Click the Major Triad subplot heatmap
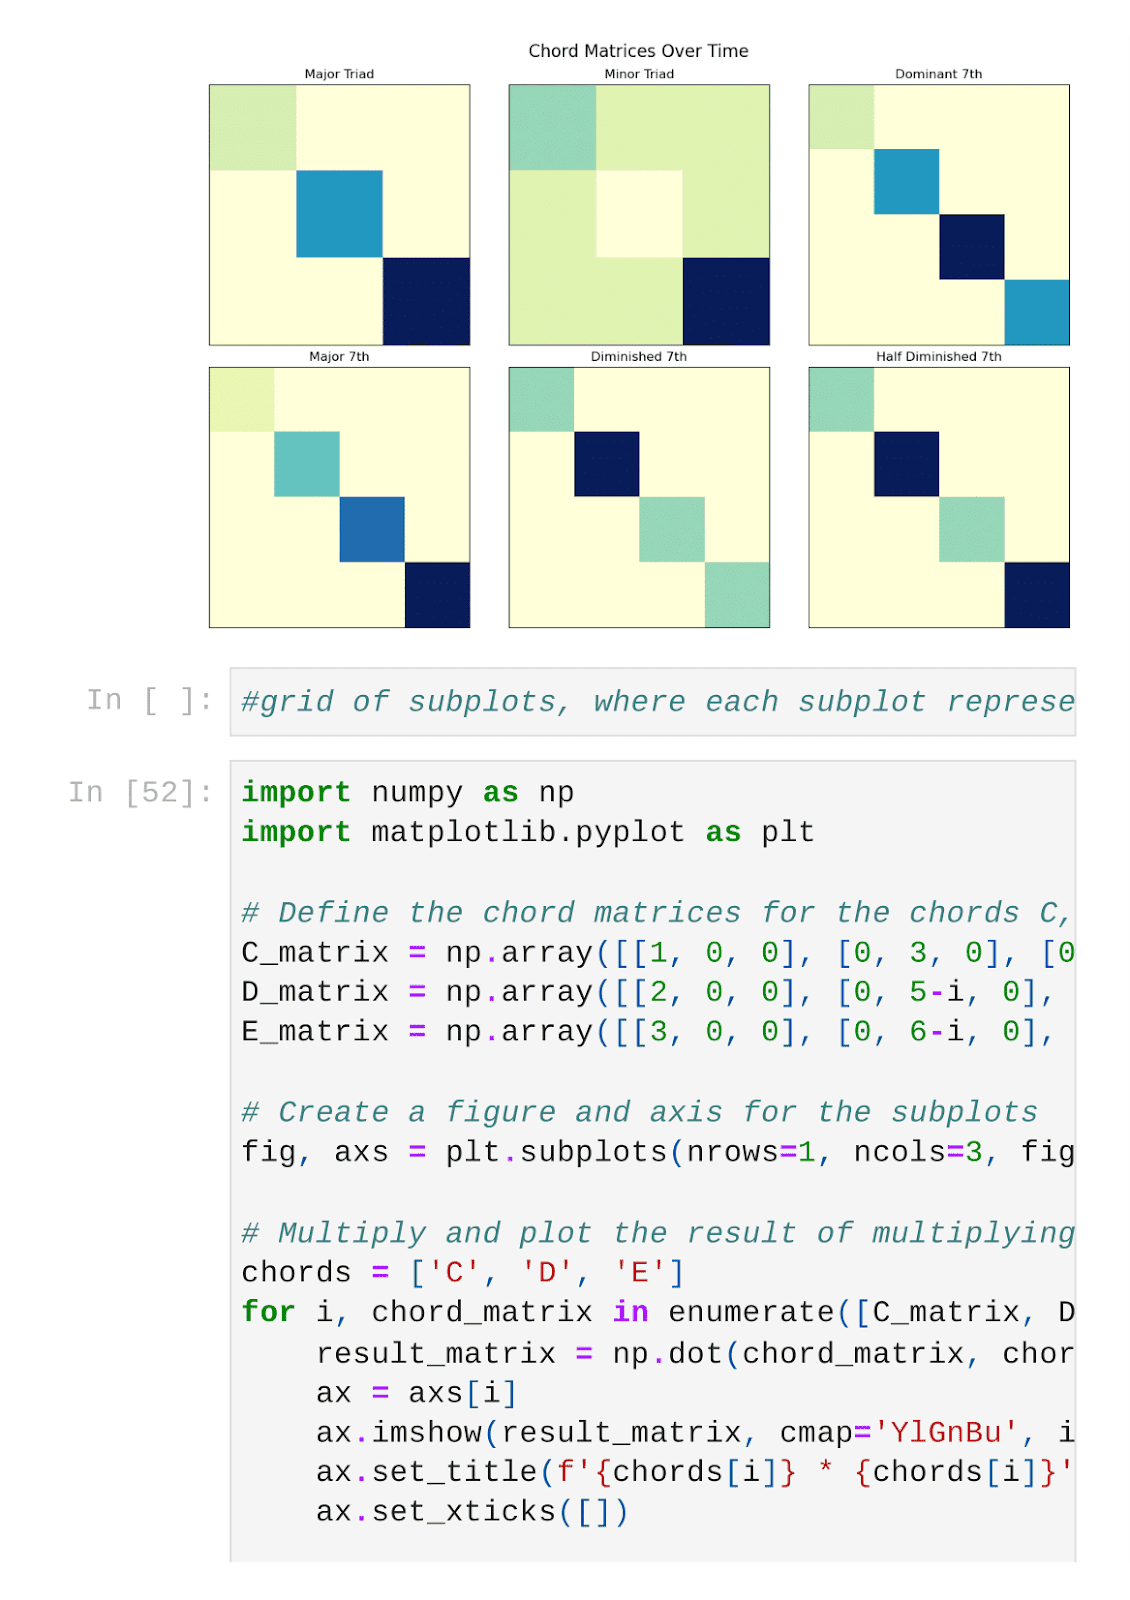 click(x=339, y=215)
